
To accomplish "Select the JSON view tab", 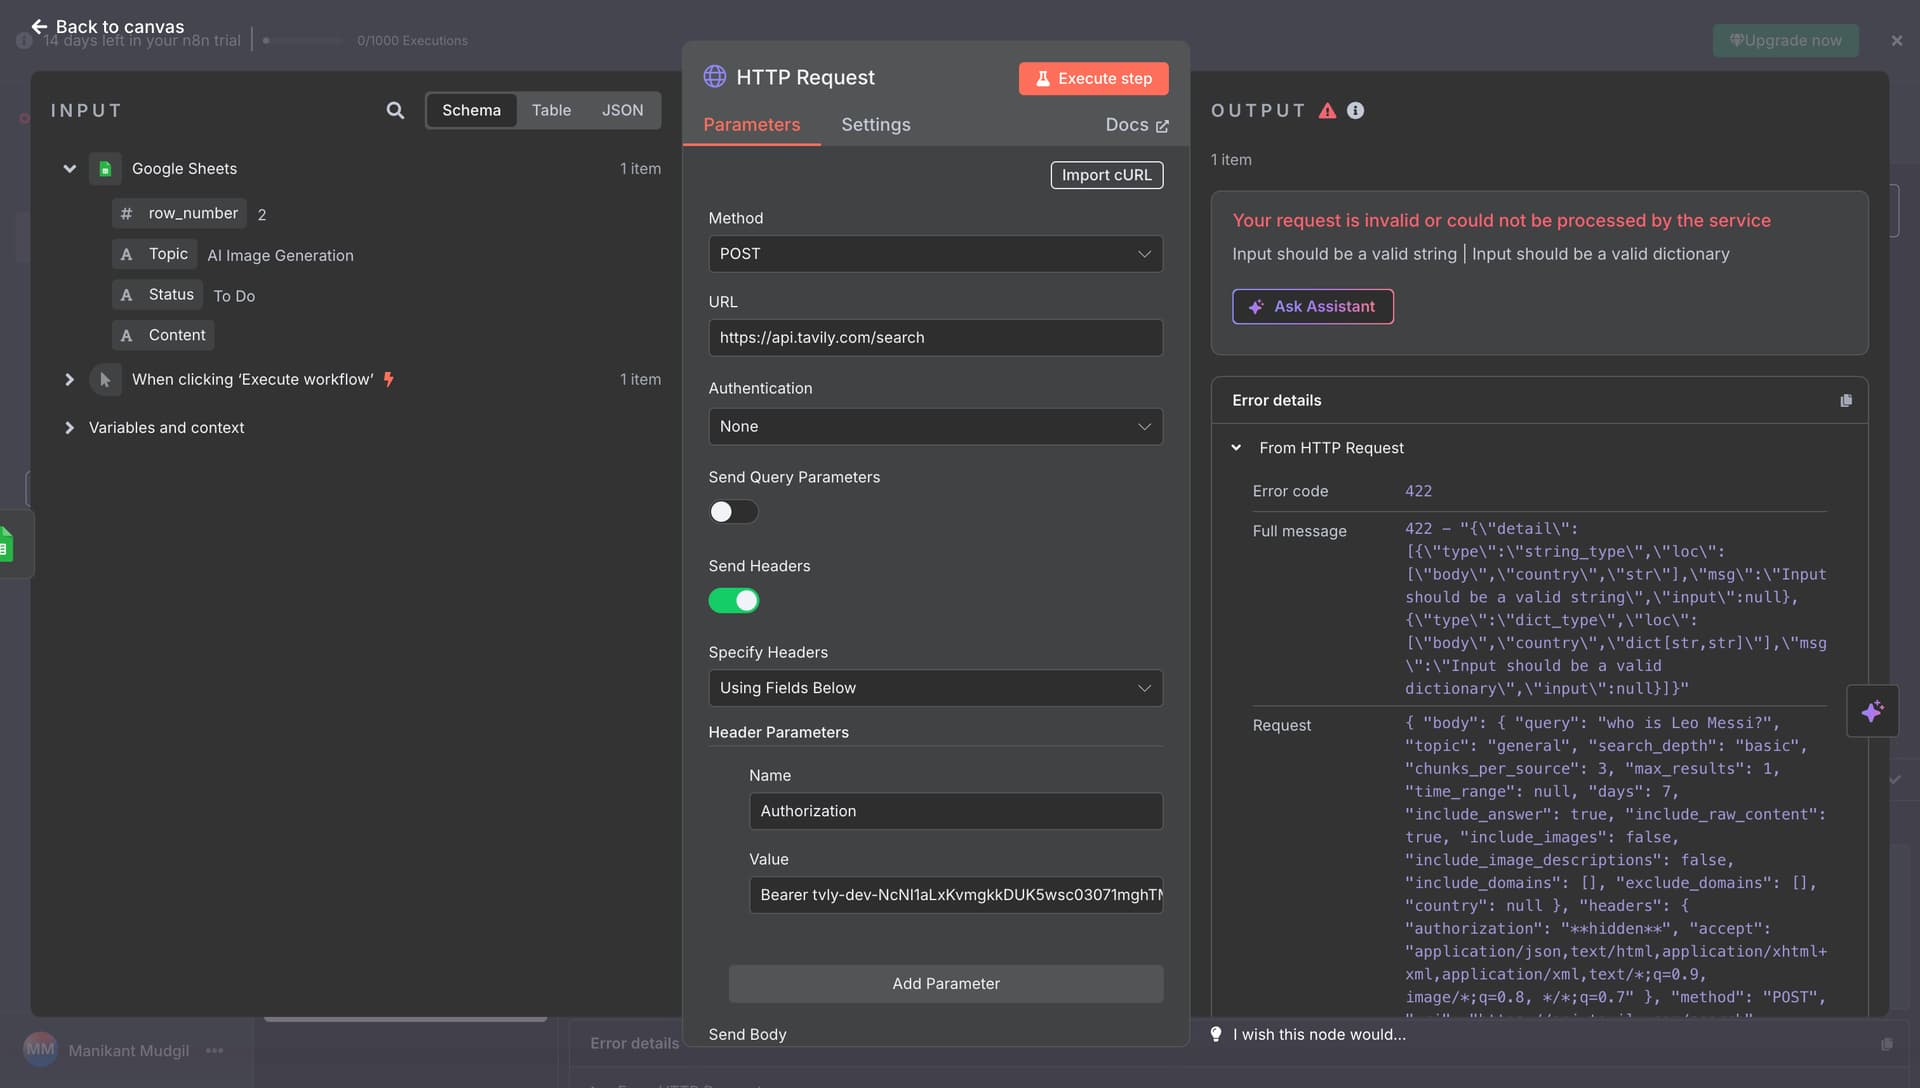I will (622, 110).
